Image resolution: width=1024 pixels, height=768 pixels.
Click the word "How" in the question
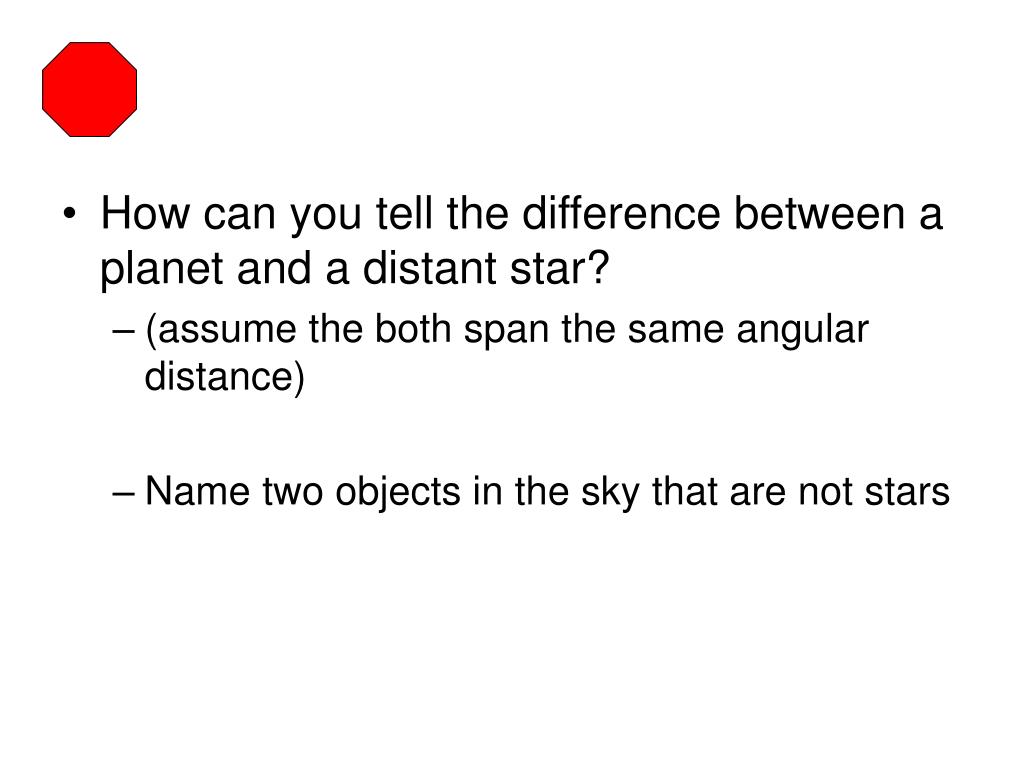click(x=145, y=213)
